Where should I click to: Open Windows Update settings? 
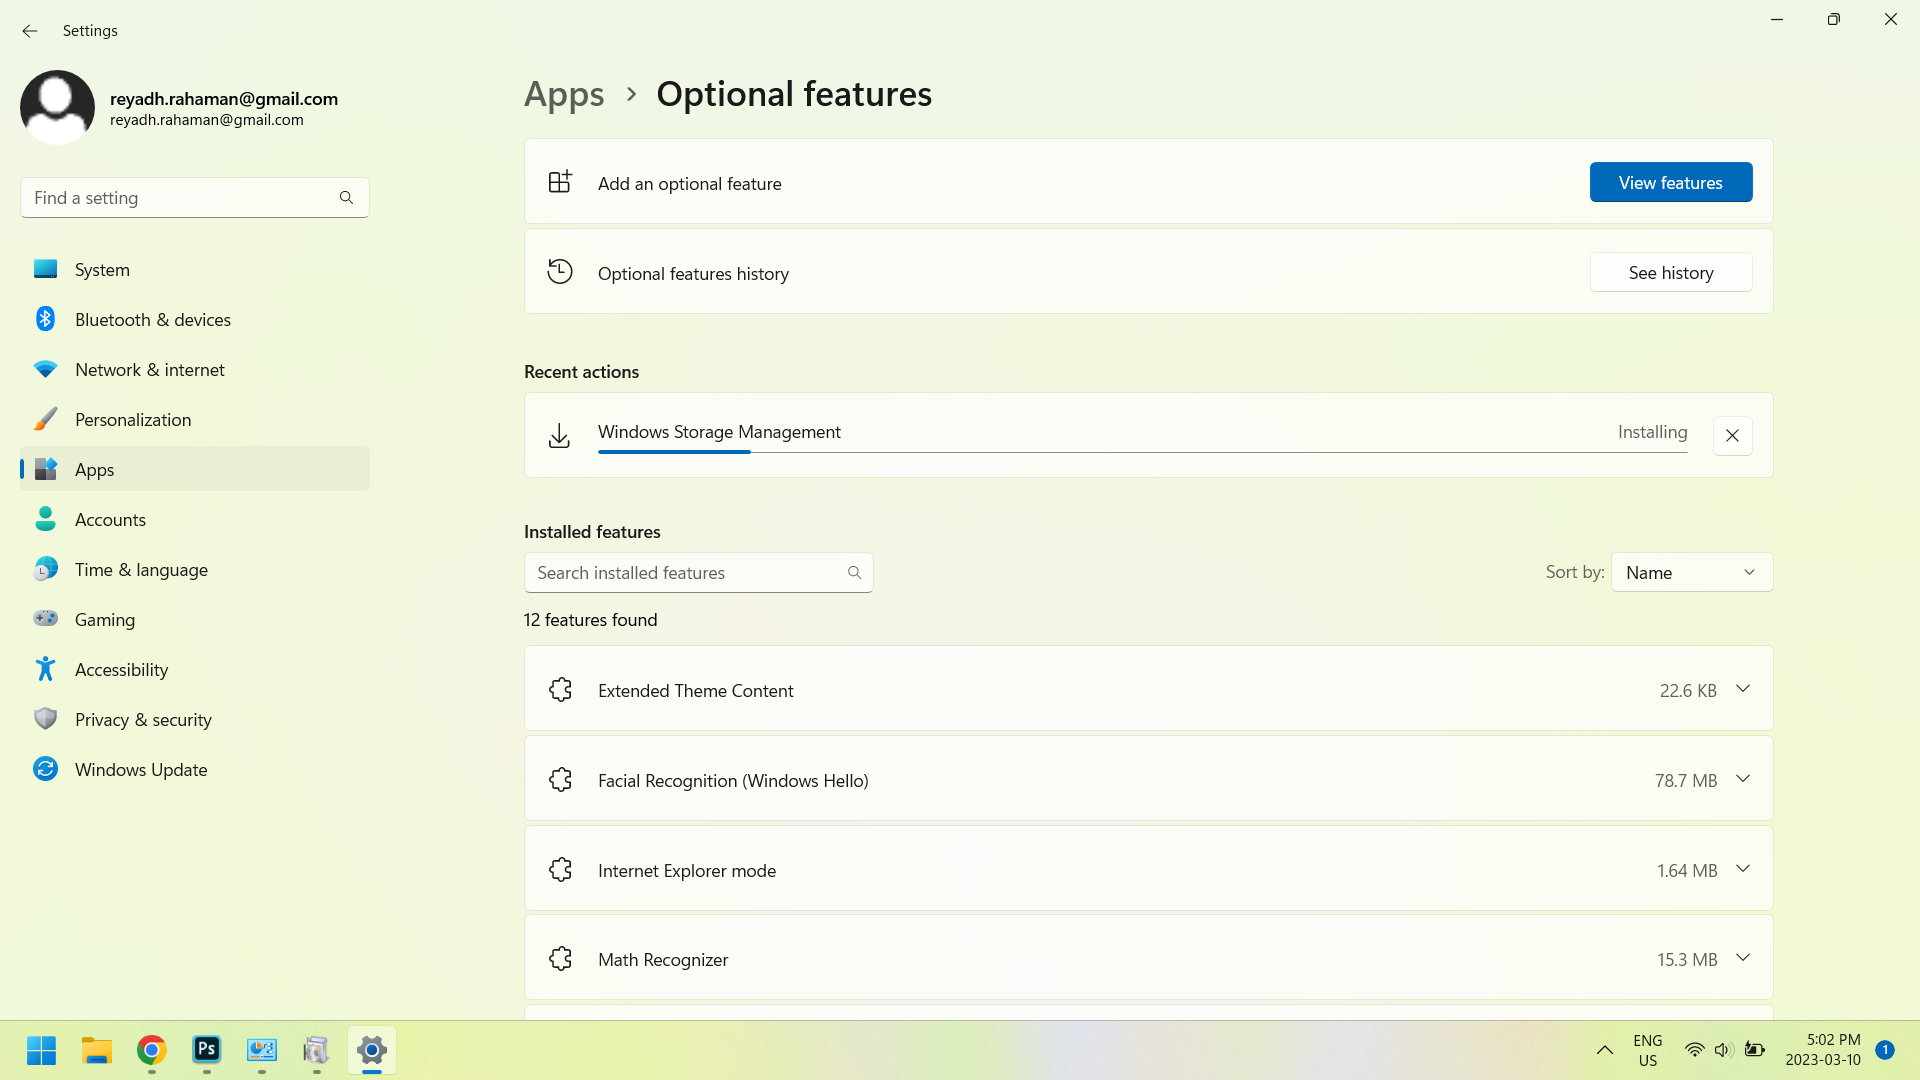141,769
